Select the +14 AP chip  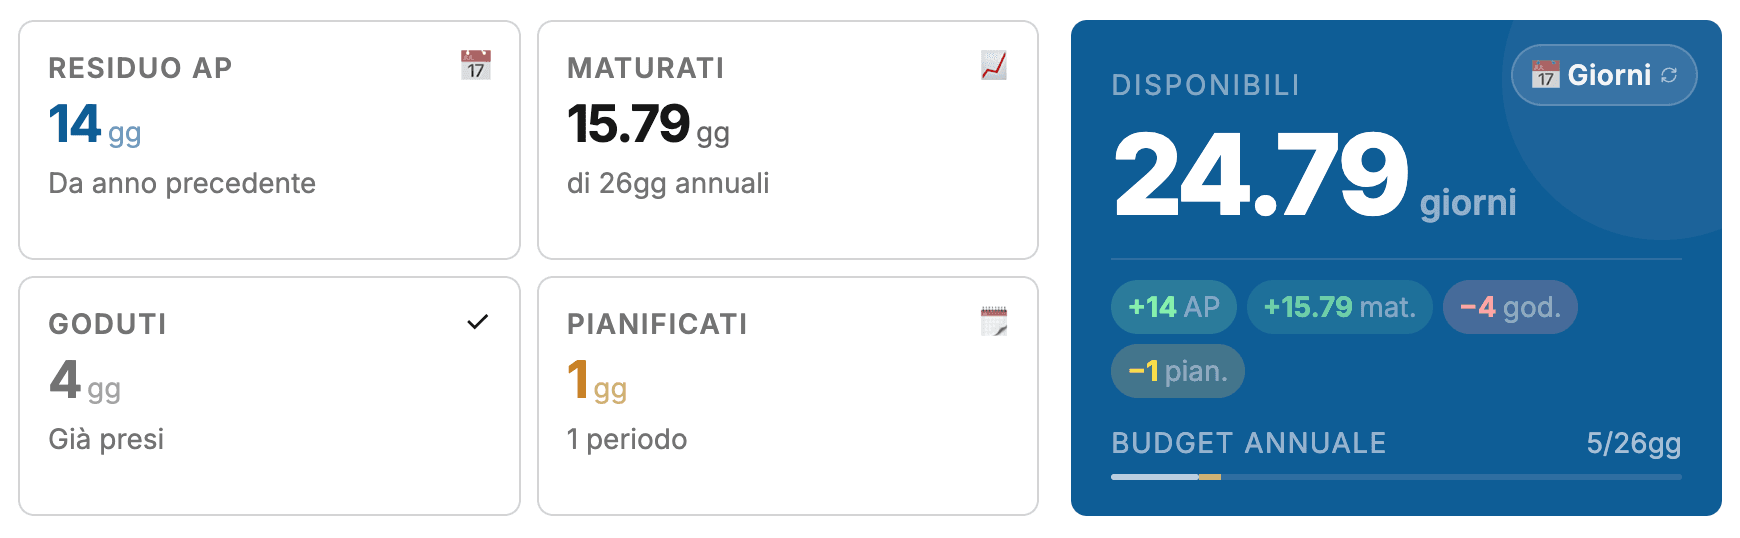pos(1174,307)
